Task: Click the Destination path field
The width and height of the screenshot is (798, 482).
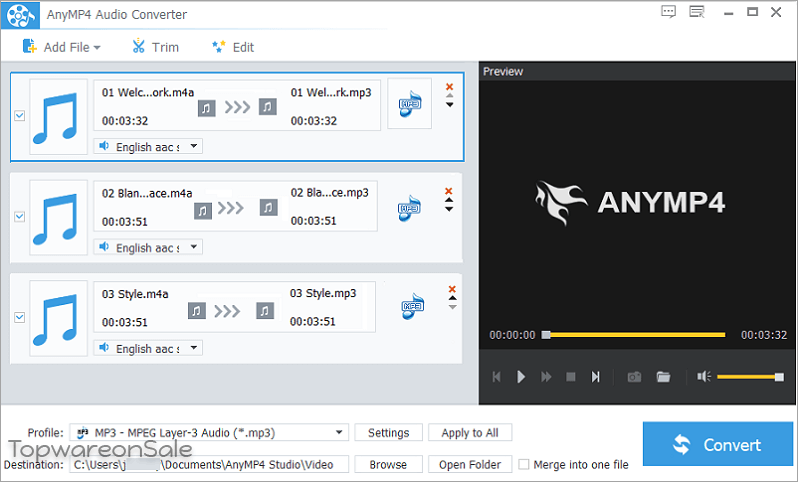Action: [x=209, y=464]
